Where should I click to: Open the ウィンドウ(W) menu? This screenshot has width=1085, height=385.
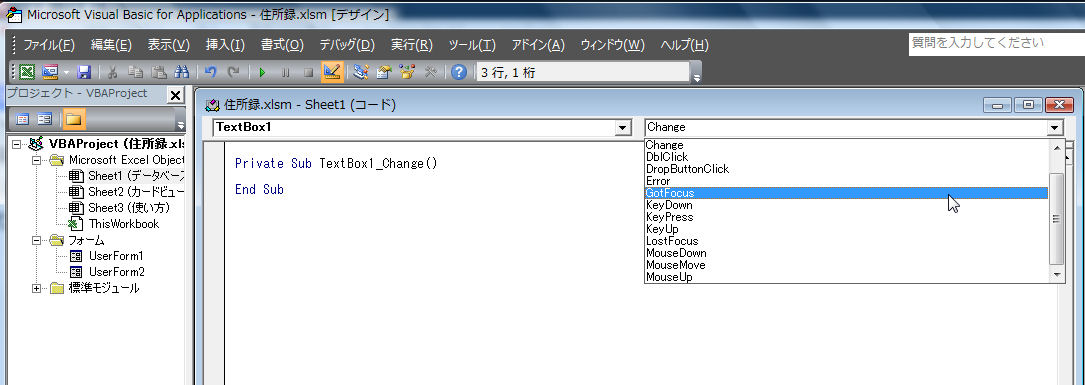[612, 45]
